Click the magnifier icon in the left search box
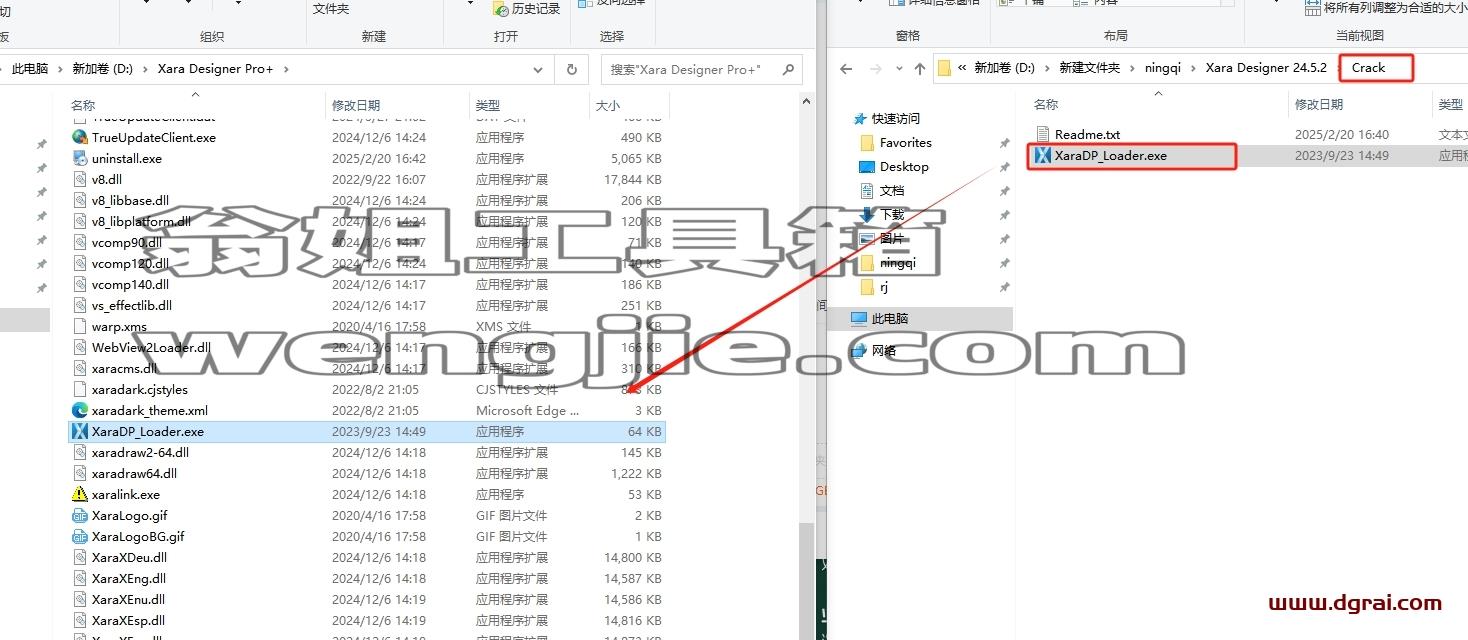The image size is (1468, 640). tap(788, 69)
